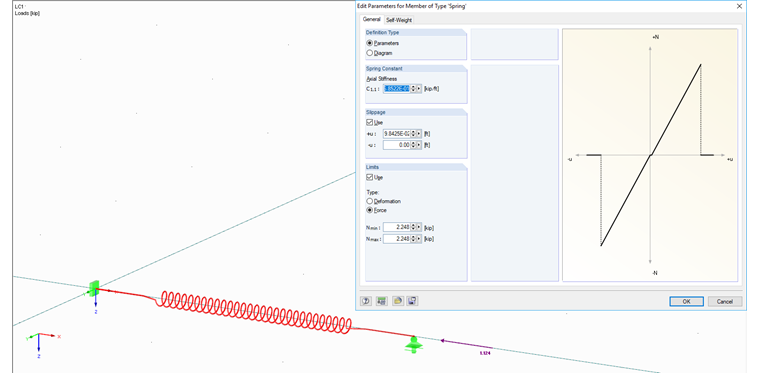Close the Edit Parameters dialog with X
760x373 pixels.
pyautogui.click(x=739, y=6)
